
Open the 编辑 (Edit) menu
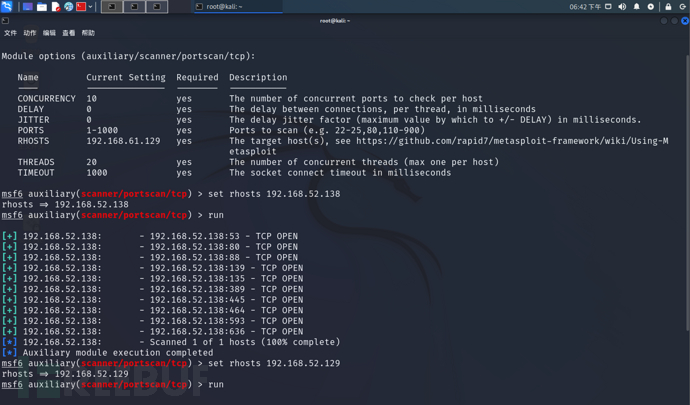[49, 33]
